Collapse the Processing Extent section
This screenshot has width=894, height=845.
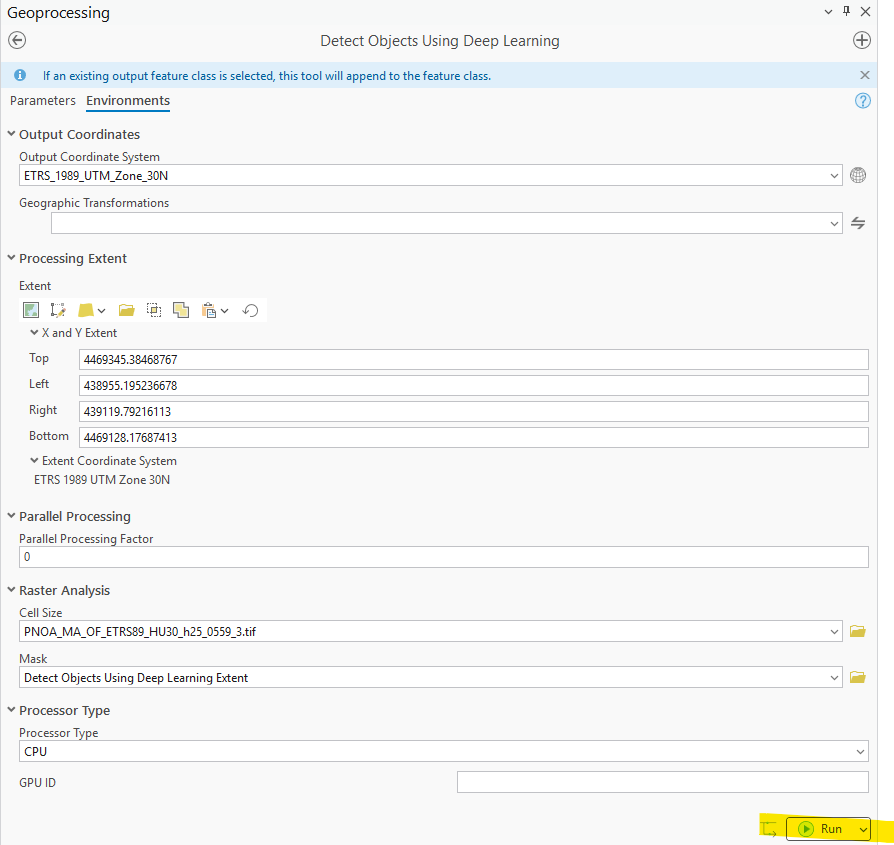tap(11, 258)
